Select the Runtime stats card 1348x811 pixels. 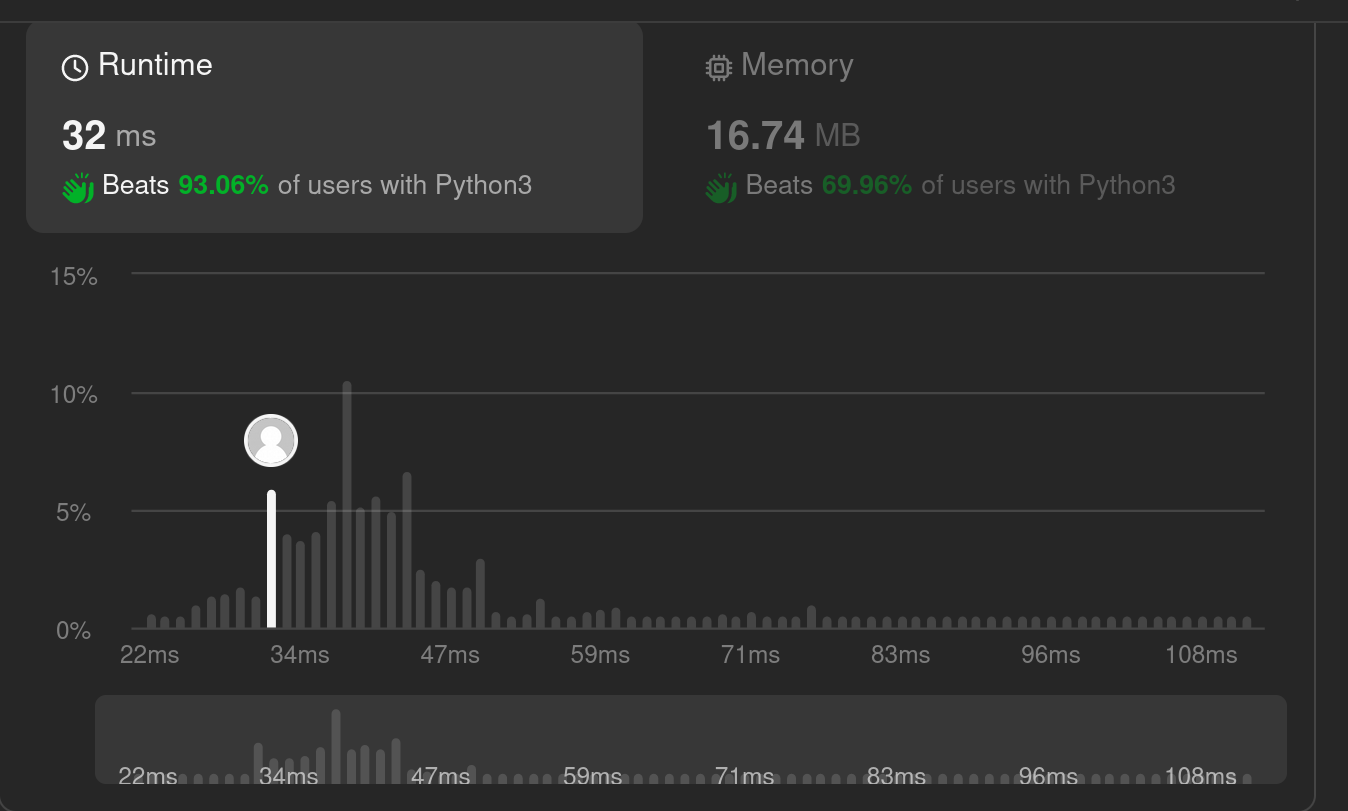pos(334,126)
